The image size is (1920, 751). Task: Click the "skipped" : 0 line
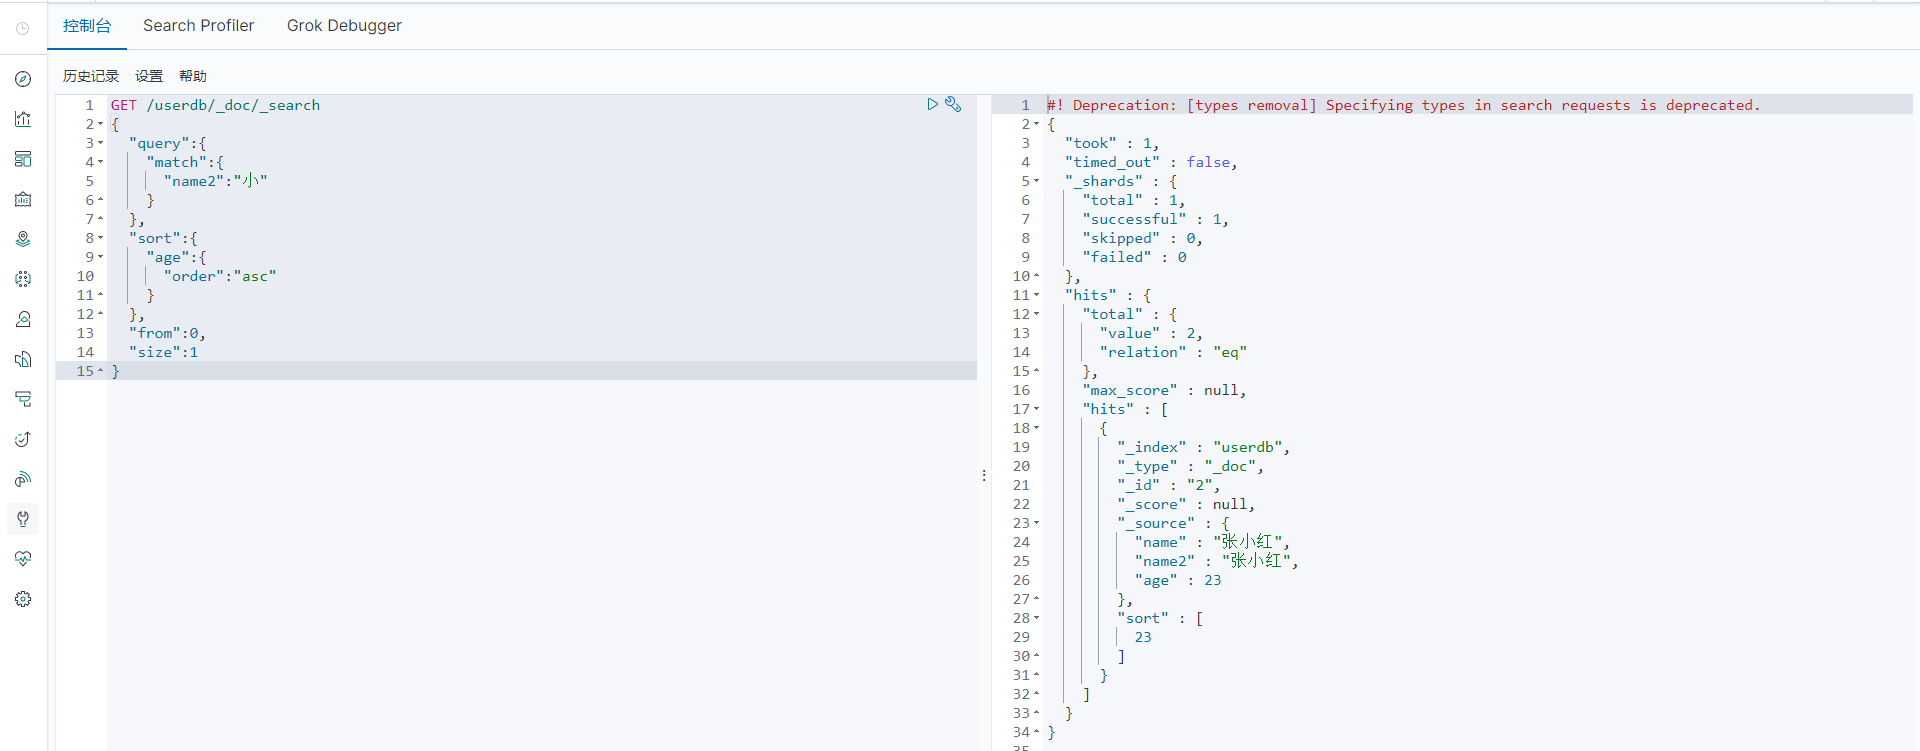1142,238
